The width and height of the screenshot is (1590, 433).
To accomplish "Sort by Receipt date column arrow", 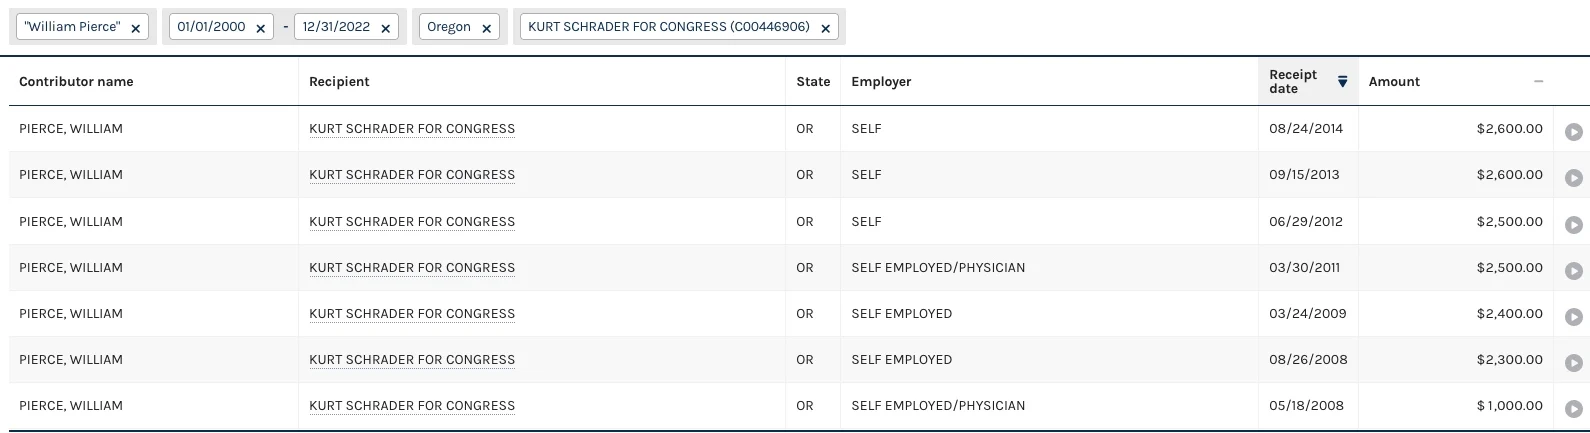I will [1342, 82].
